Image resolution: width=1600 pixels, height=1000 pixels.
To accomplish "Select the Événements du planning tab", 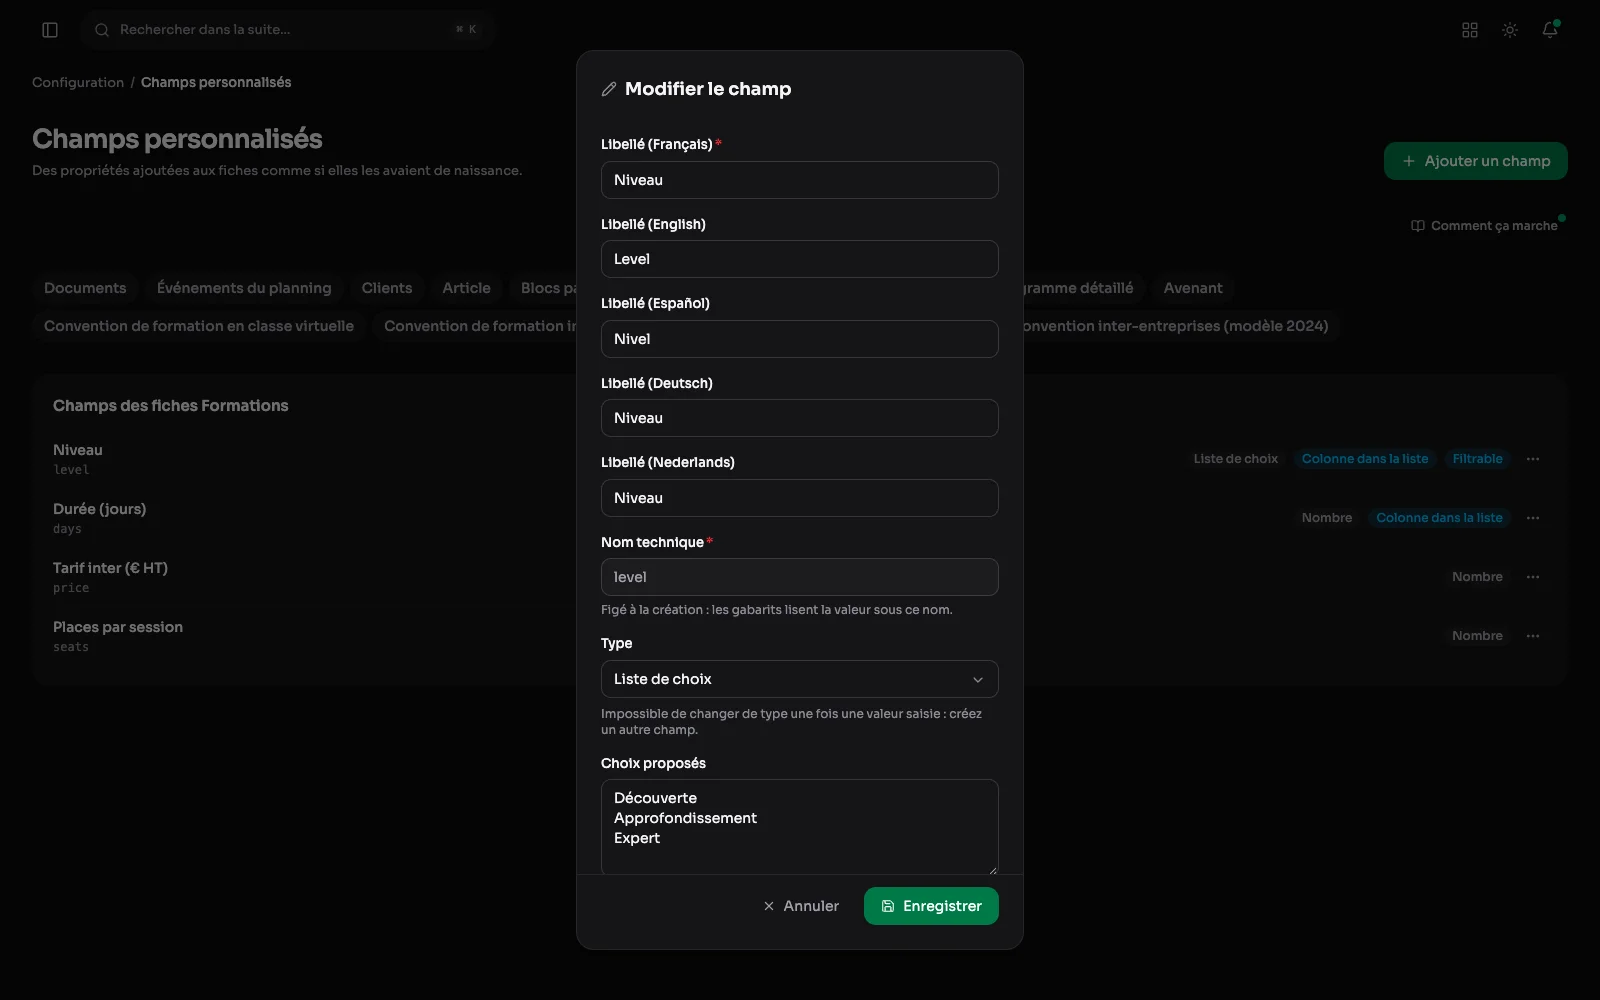I will (244, 288).
